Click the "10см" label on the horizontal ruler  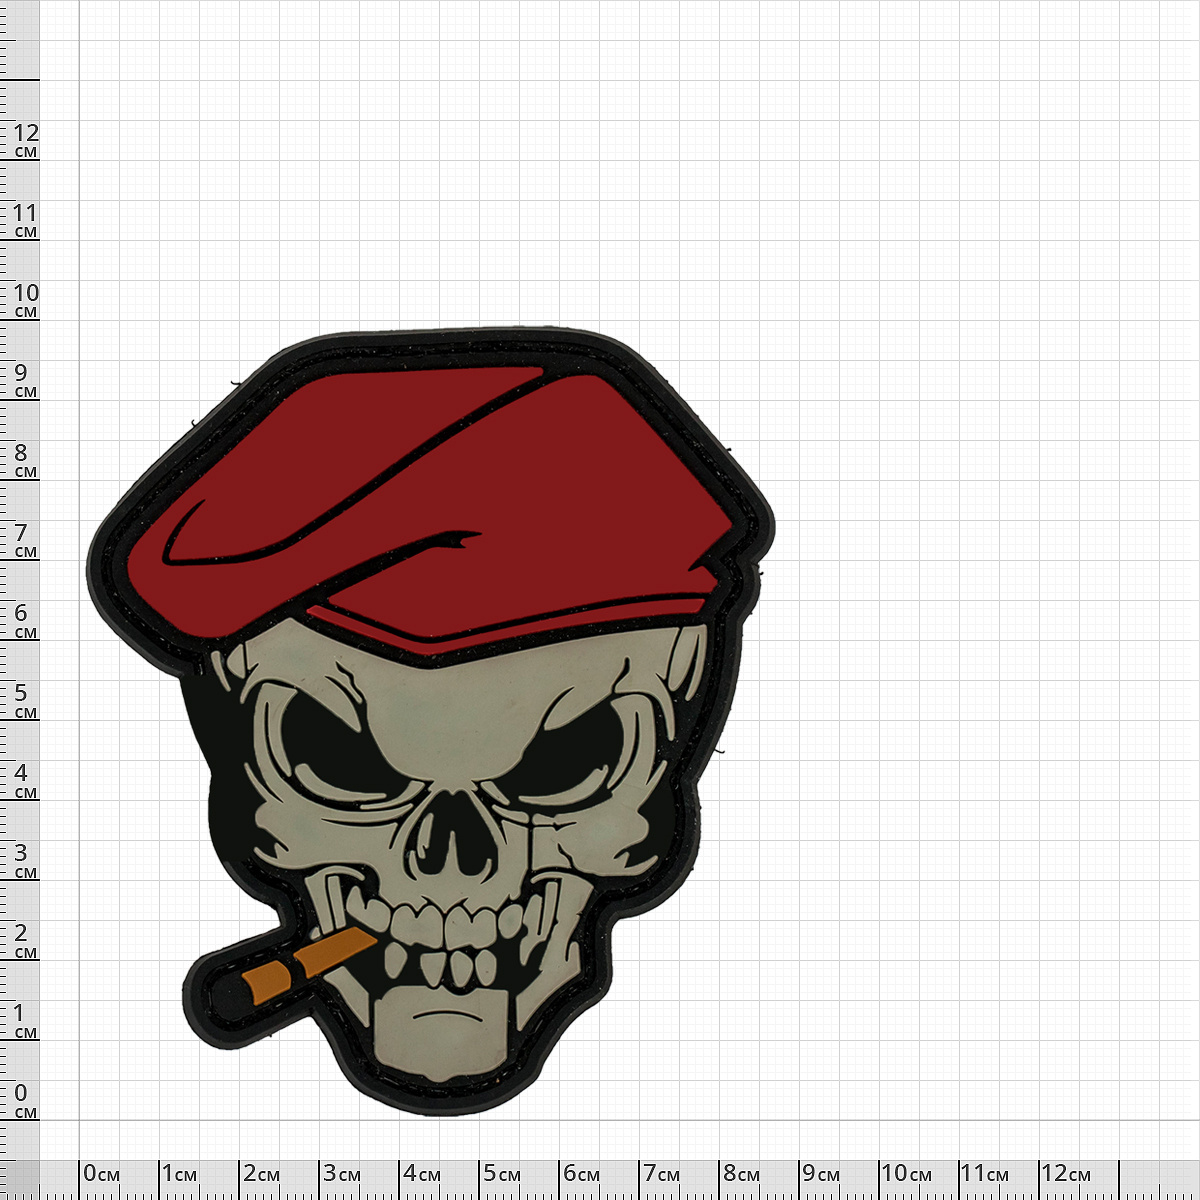(x=908, y=1174)
